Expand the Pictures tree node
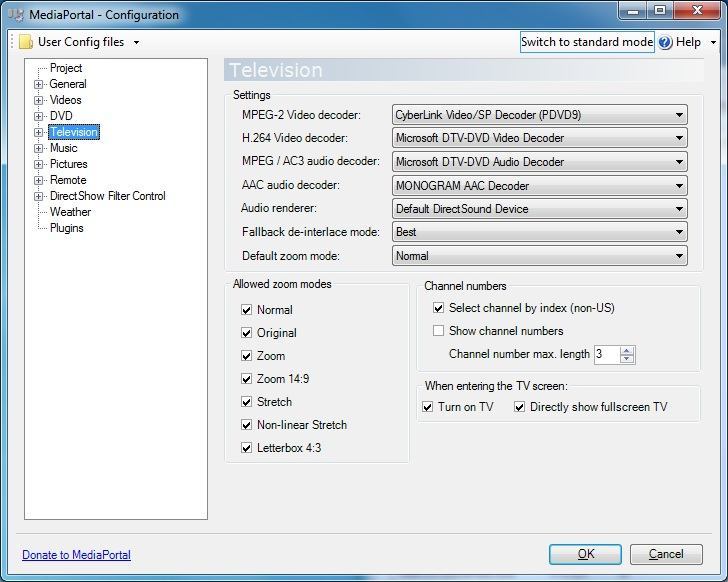This screenshot has height=582, width=728. click(x=39, y=164)
